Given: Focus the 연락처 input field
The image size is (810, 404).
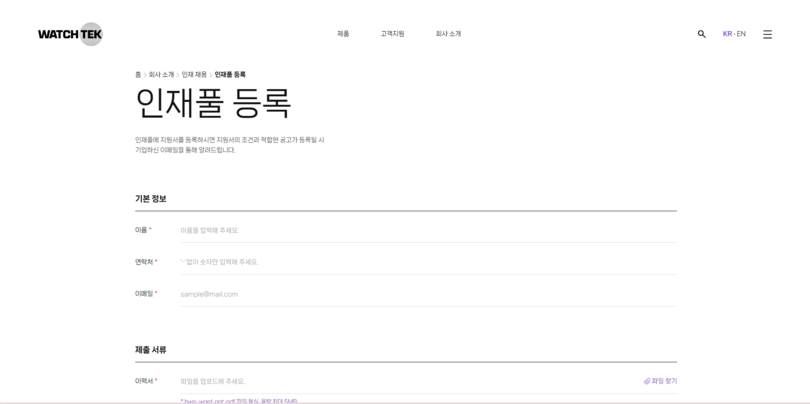Looking at the screenshot, I should pos(428,262).
